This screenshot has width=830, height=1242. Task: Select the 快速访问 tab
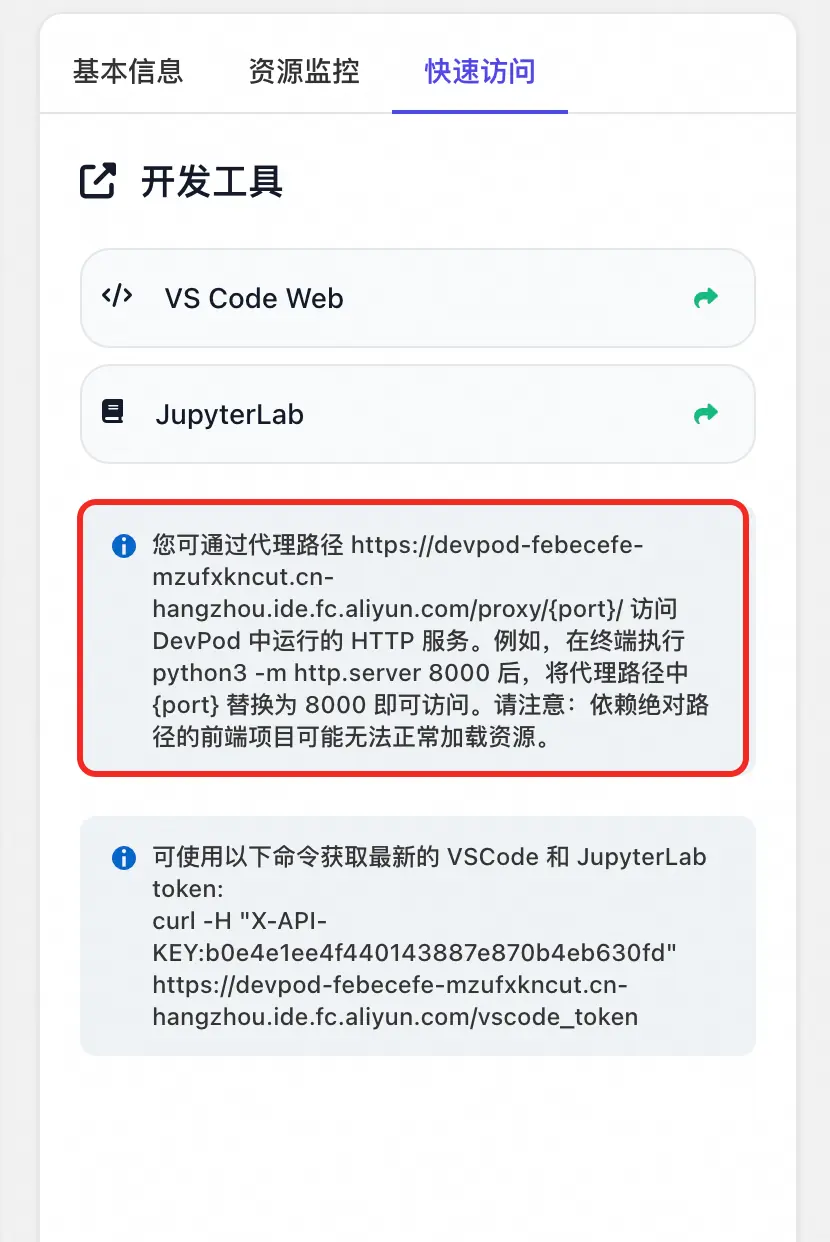[x=480, y=72]
